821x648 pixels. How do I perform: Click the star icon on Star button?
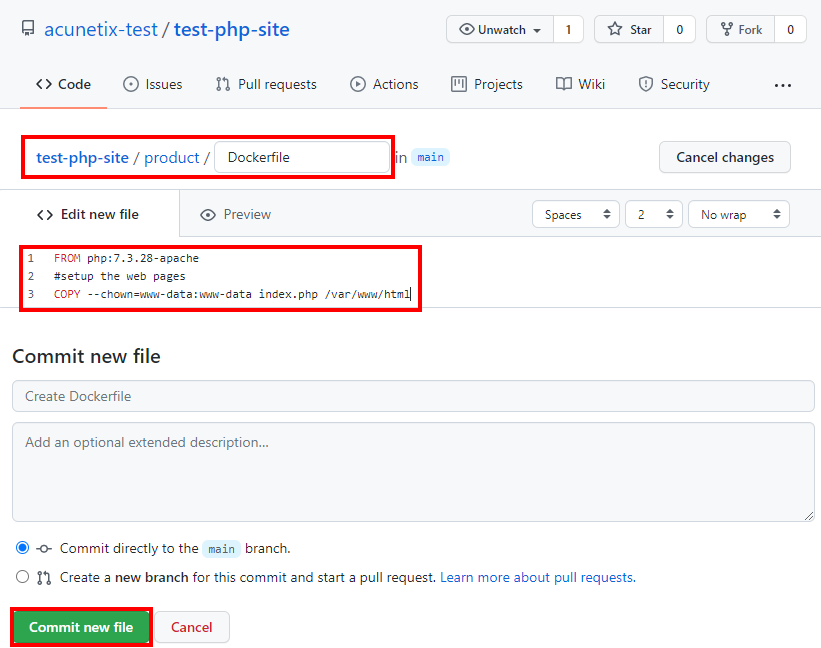point(615,29)
